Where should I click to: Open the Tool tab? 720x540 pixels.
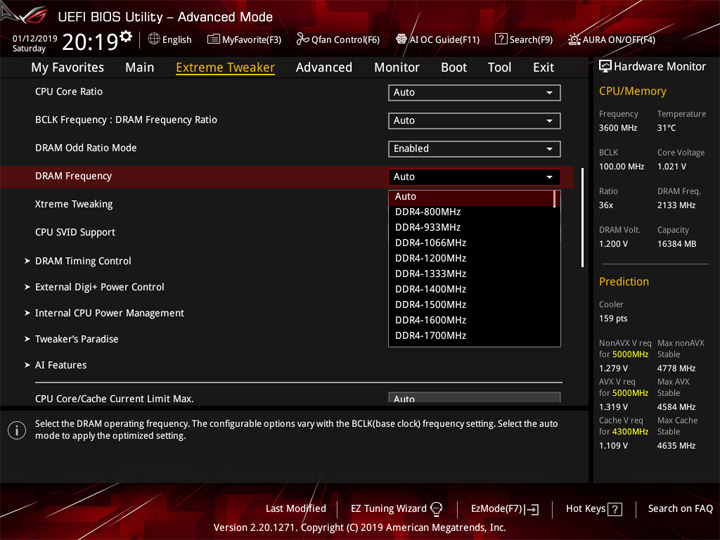point(500,68)
